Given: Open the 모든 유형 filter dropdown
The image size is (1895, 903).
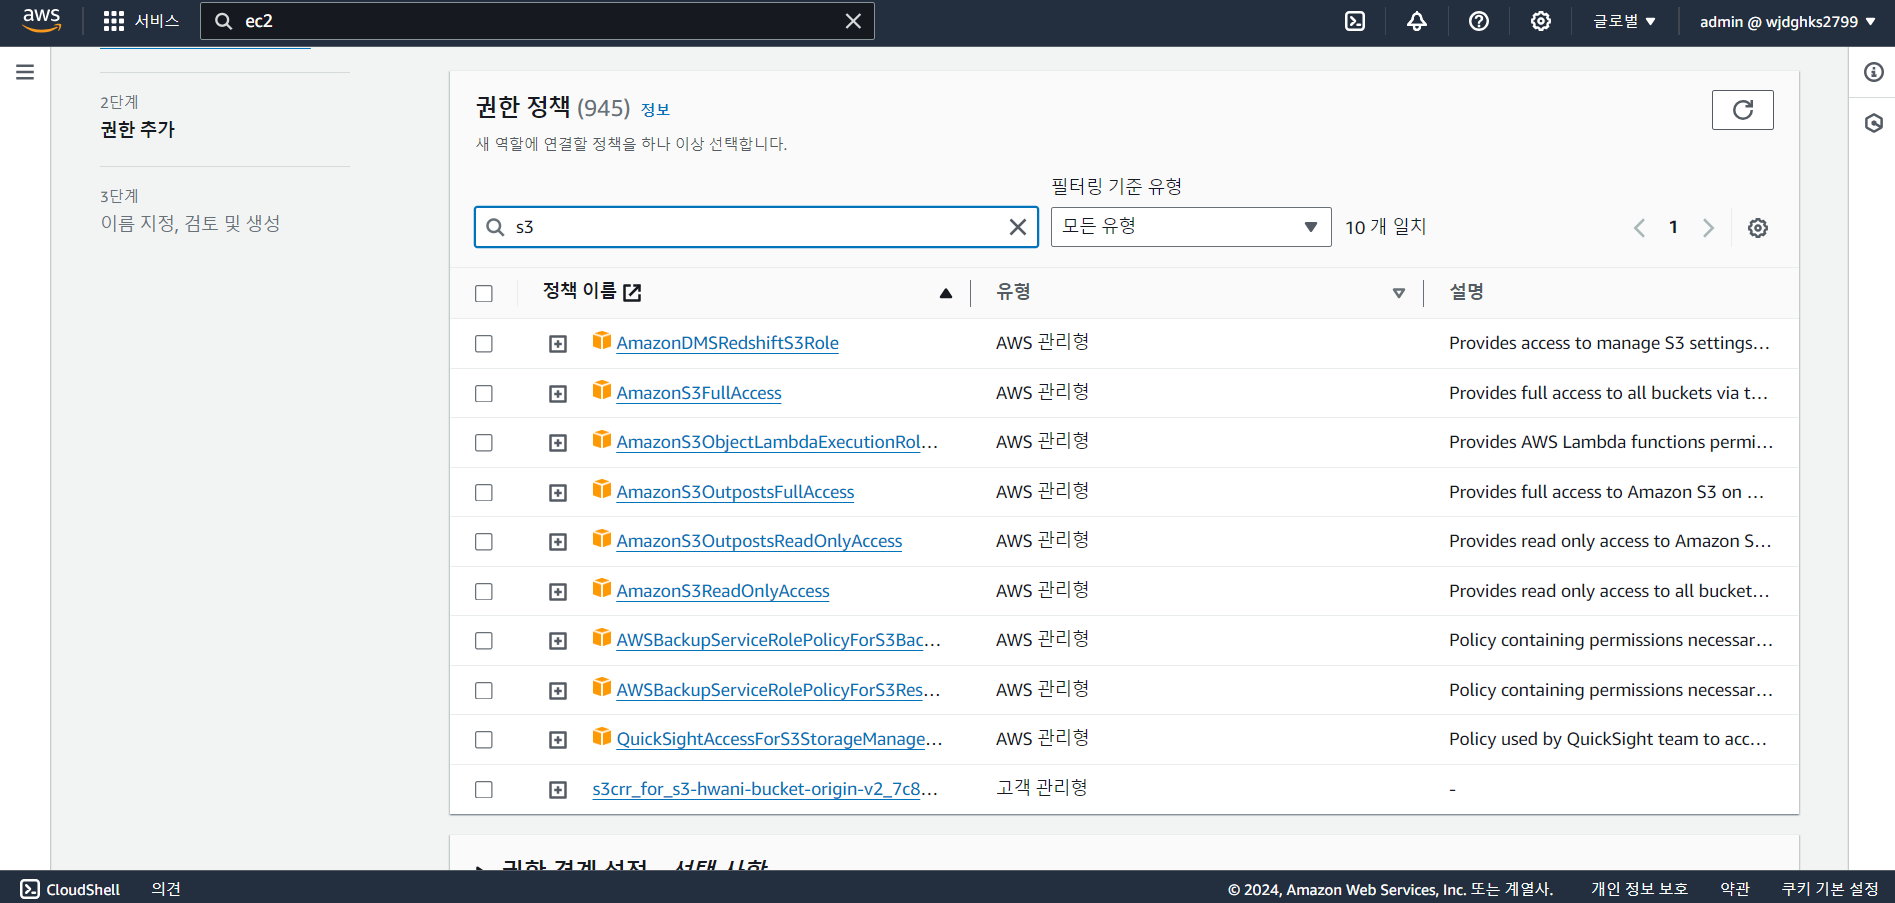Looking at the screenshot, I should click(x=1191, y=227).
